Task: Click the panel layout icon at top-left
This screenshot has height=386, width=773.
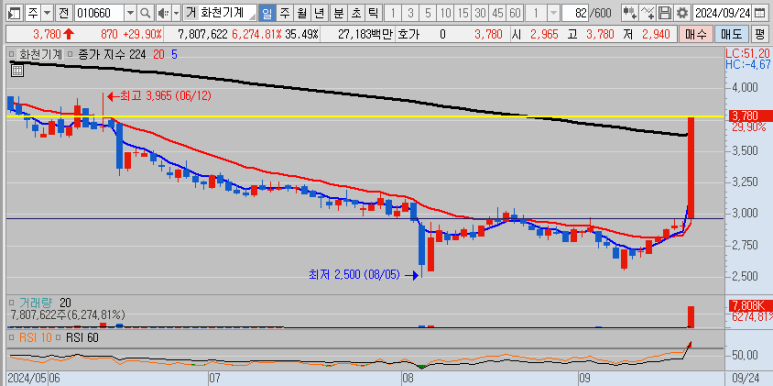Action: [x=16, y=13]
